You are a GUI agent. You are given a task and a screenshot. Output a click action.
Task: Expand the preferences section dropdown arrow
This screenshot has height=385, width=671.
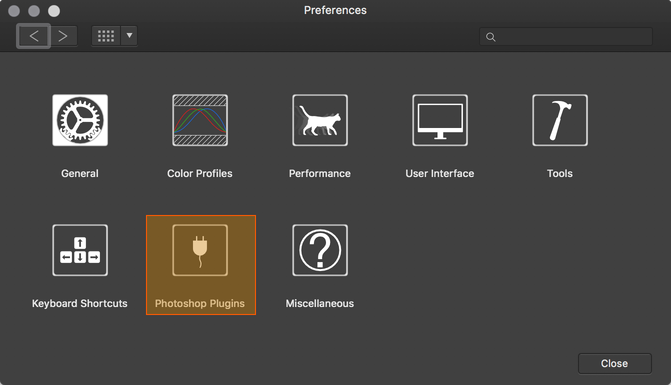(x=129, y=36)
